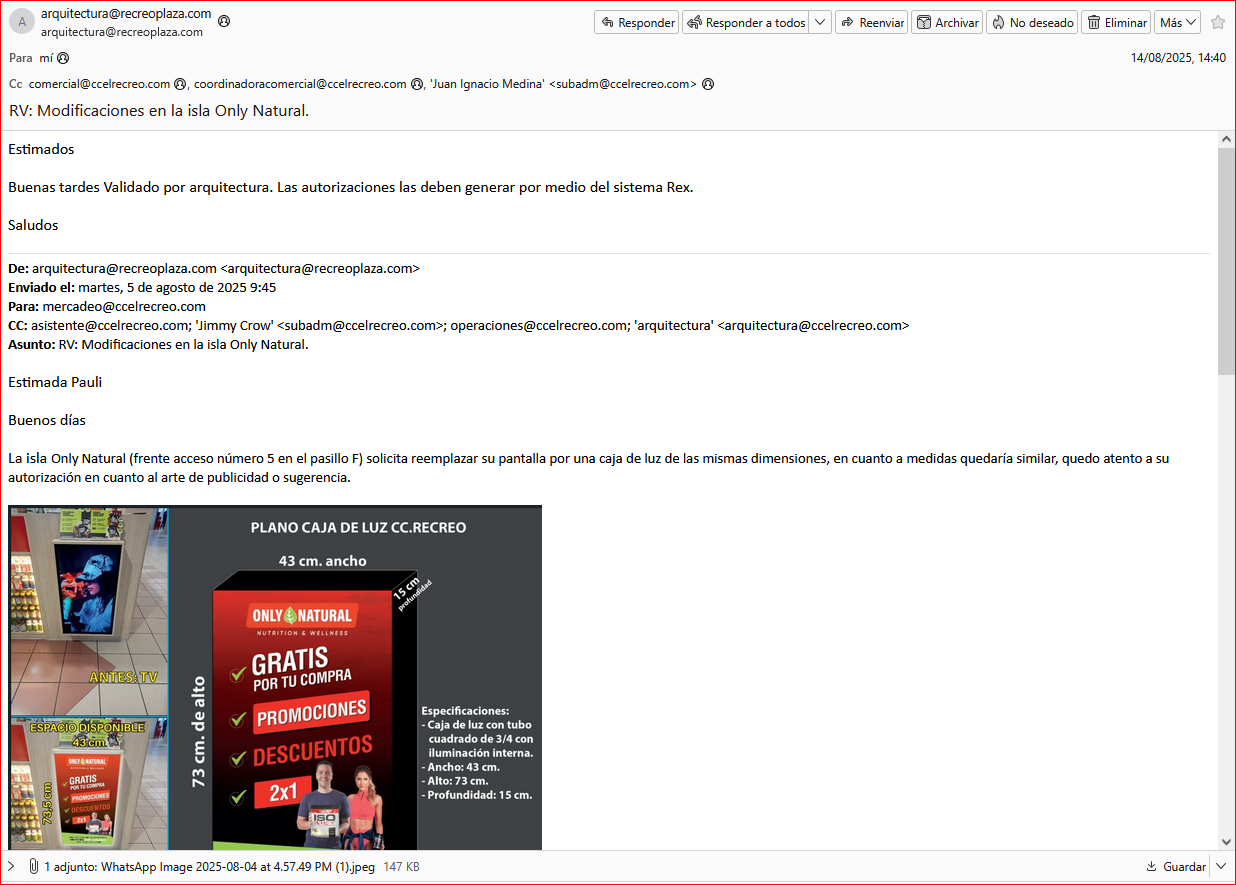
Task: Click the text "Buenos días"
Action: 47,420
